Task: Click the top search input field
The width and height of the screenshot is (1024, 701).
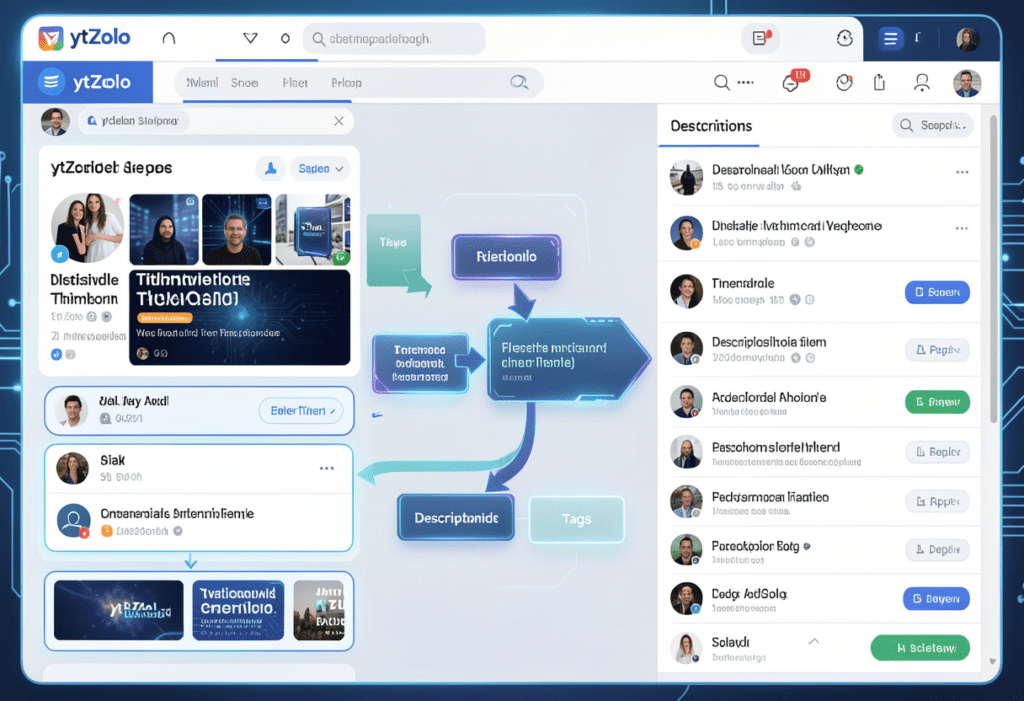Action: 394,39
